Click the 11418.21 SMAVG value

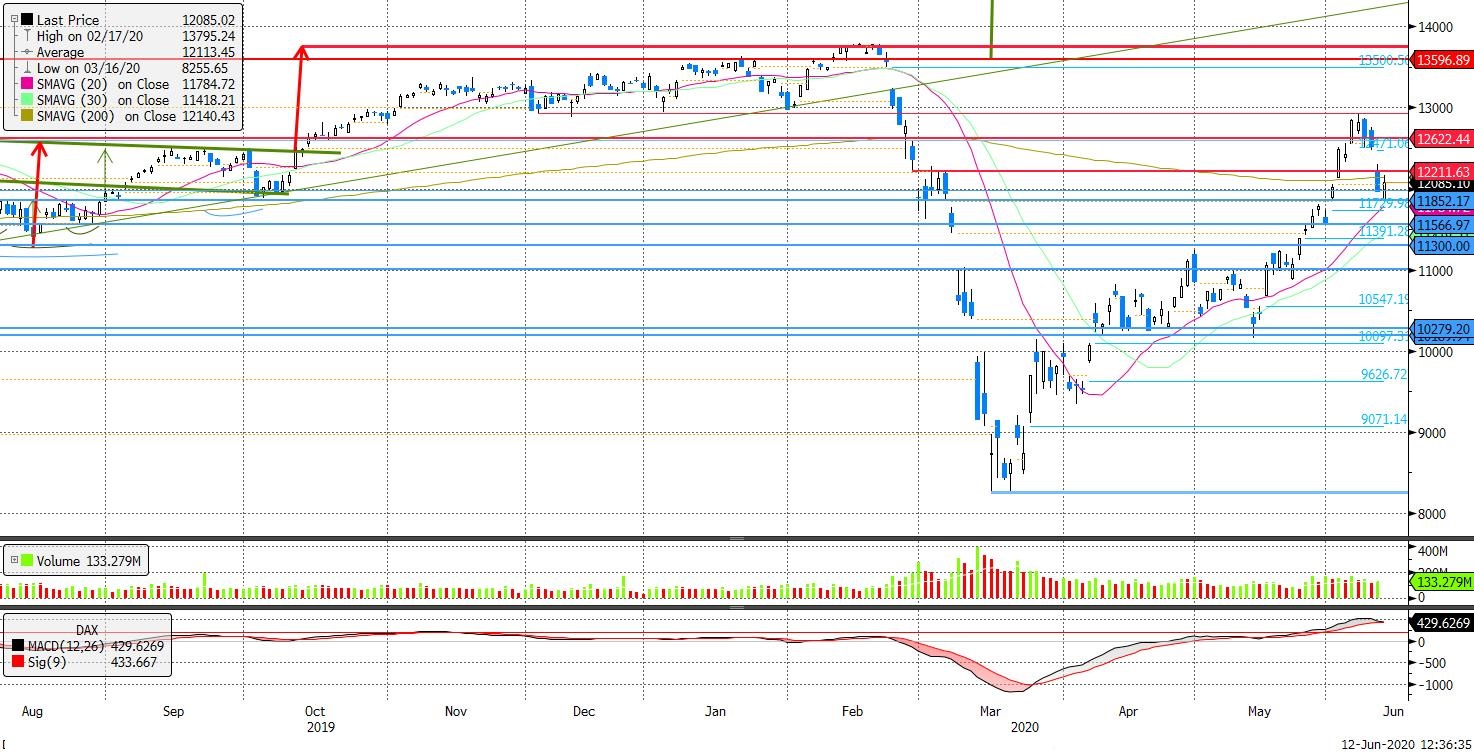[207, 100]
